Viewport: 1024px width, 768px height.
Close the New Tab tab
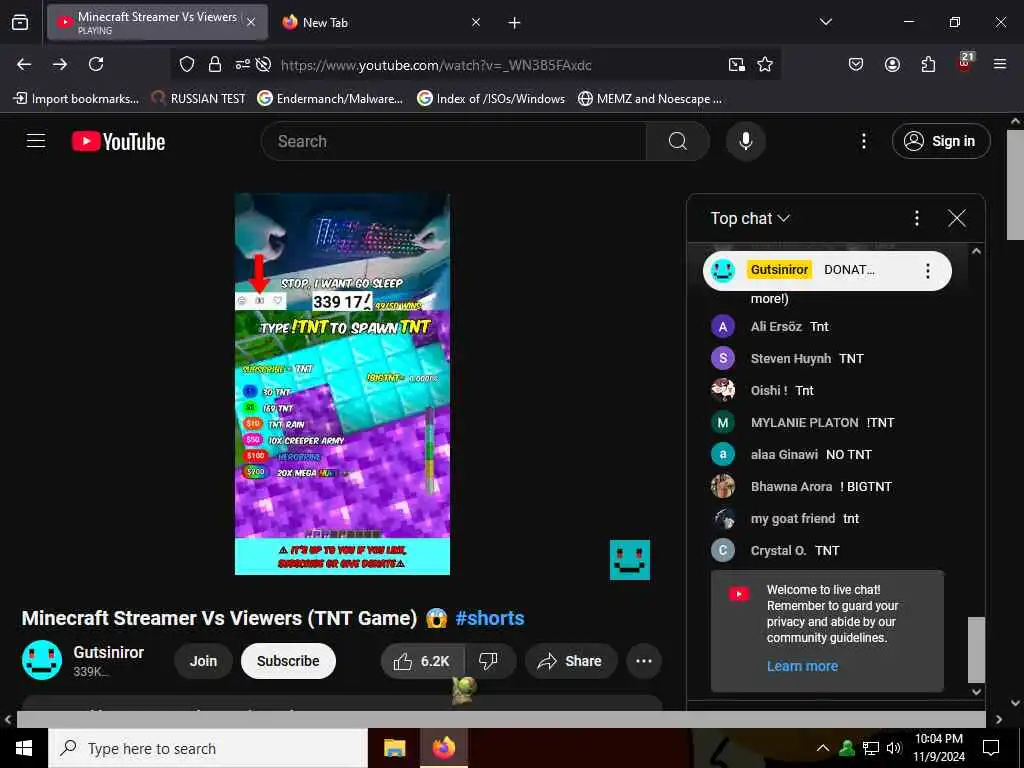[x=476, y=23]
